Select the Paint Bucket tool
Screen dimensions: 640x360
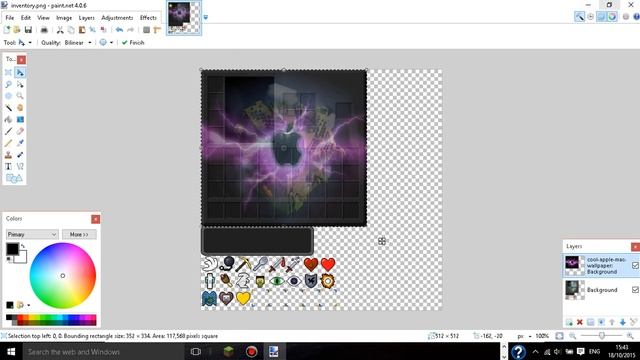[x=8, y=120]
